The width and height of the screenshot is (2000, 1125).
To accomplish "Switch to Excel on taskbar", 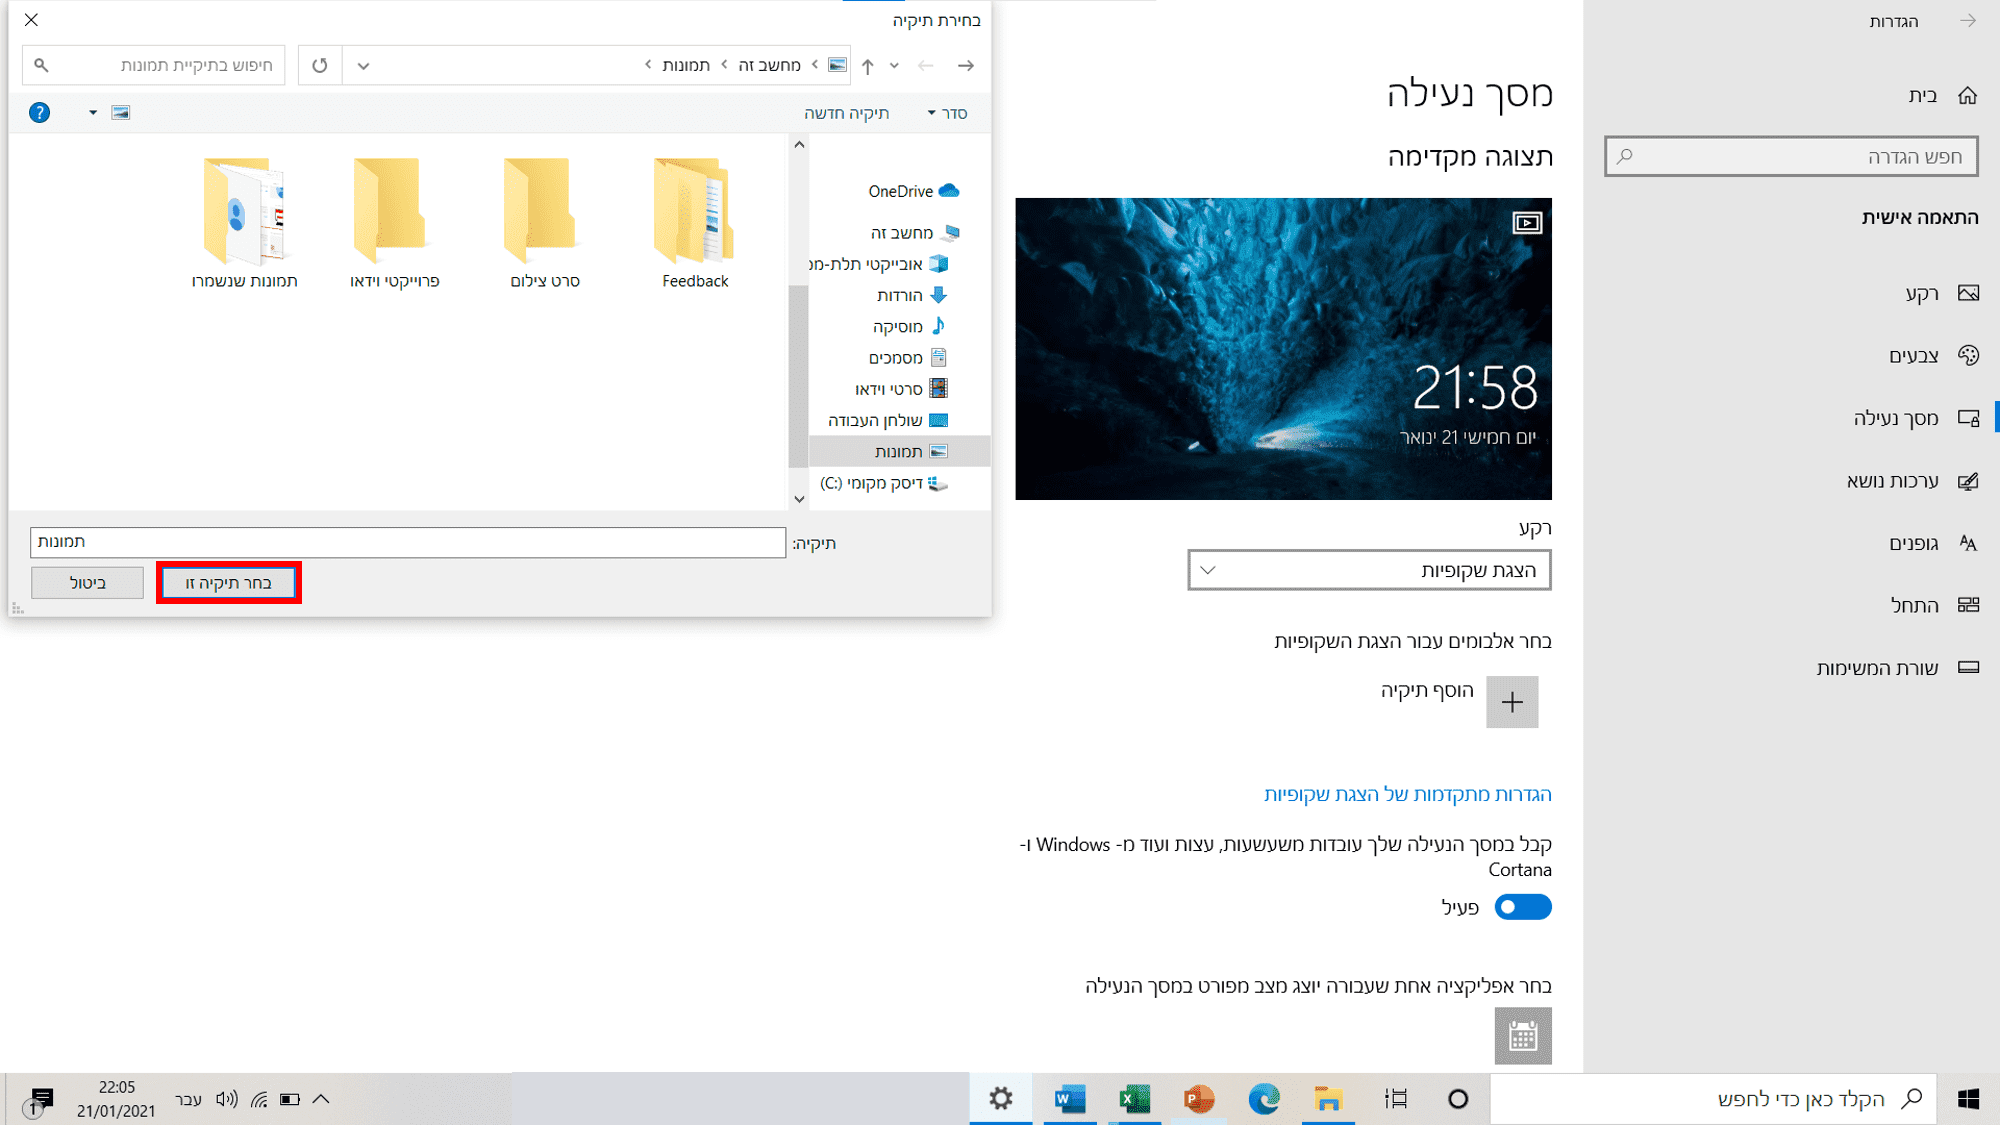I will click(1134, 1099).
